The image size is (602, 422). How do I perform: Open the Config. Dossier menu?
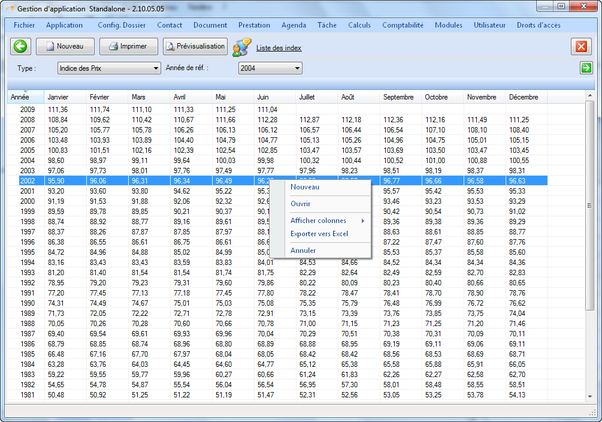122,23
